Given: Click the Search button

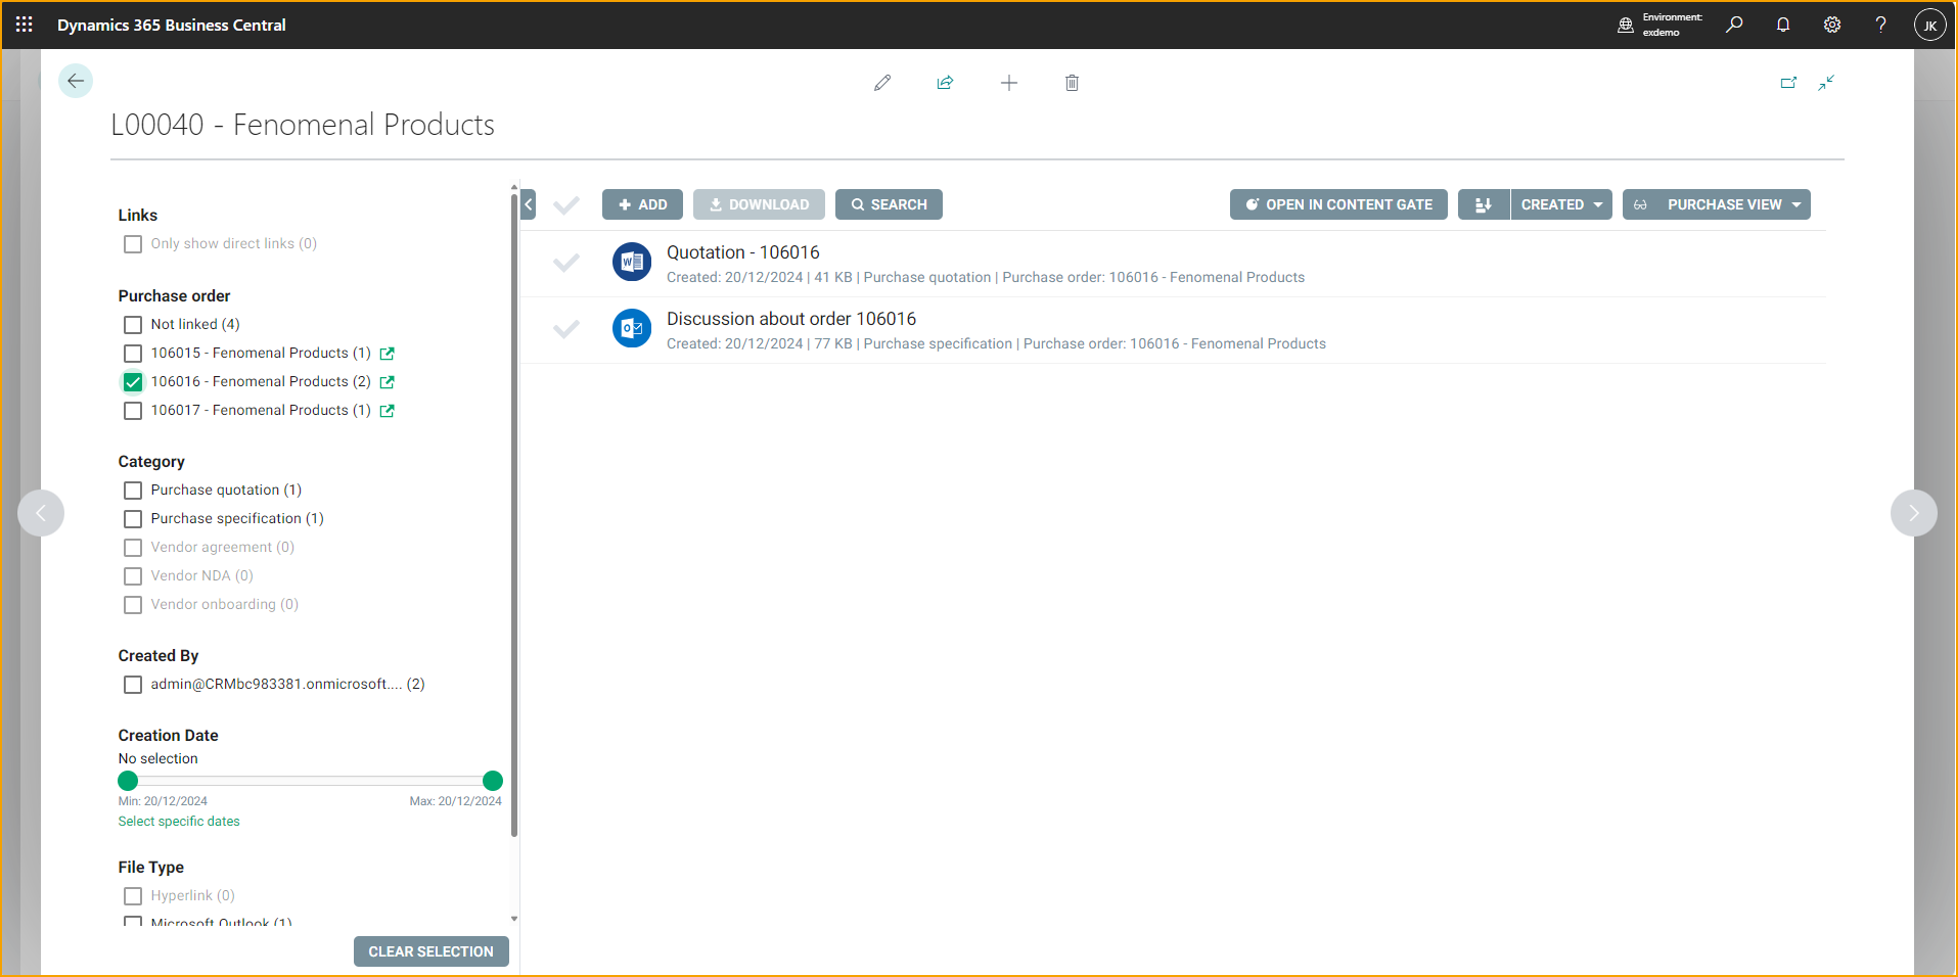Looking at the screenshot, I should point(888,205).
